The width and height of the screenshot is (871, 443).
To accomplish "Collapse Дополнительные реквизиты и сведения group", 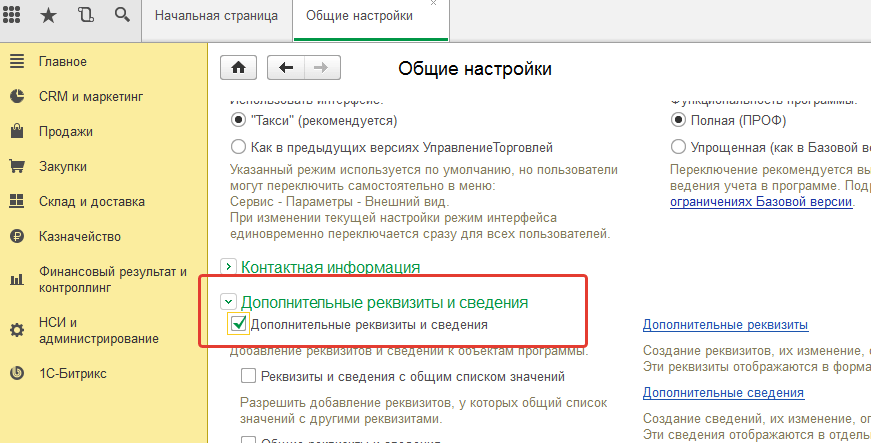I will (228, 301).
